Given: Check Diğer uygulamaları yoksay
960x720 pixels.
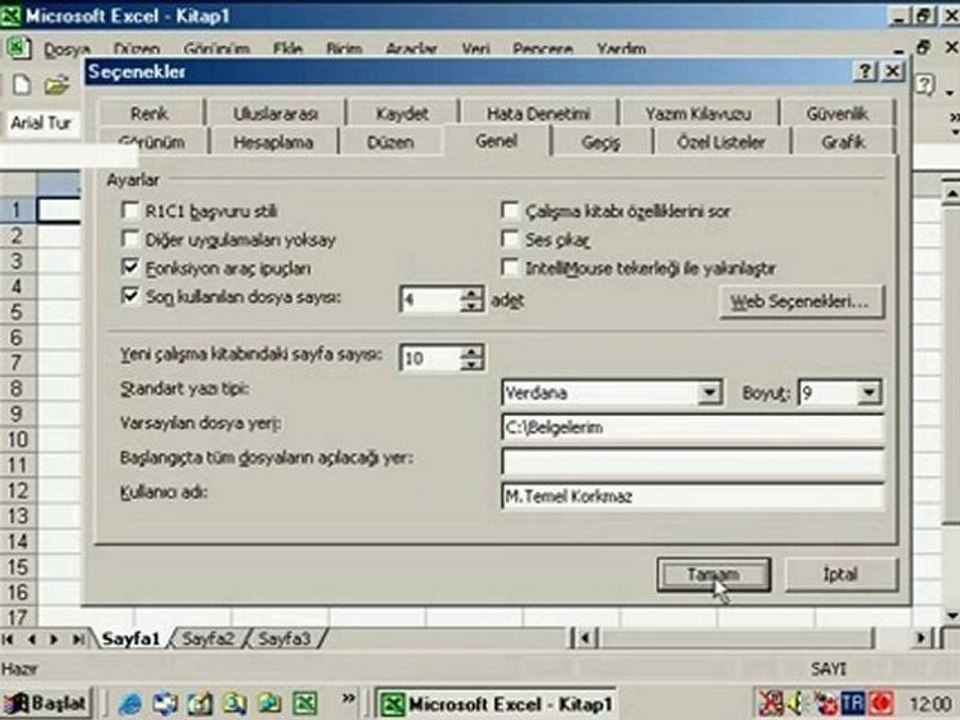Looking at the screenshot, I should pos(130,238).
